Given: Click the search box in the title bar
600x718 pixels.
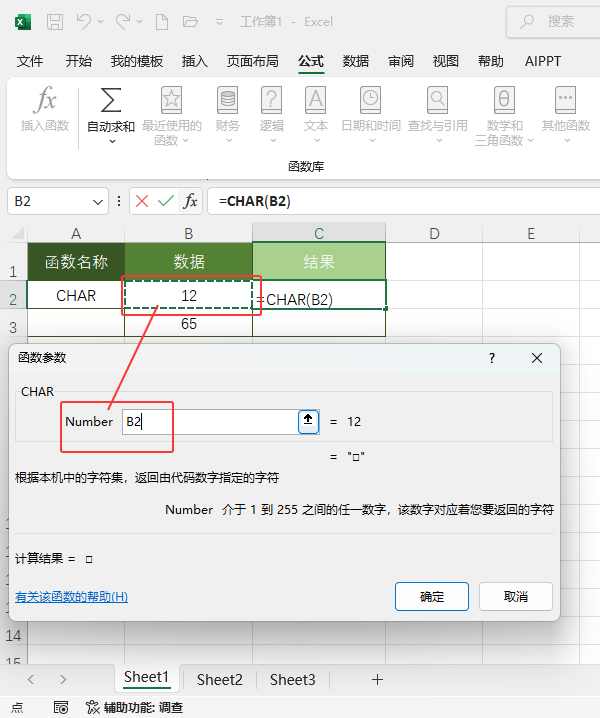Looking at the screenshot, I should pyautogui.click(x=553, y=22).
